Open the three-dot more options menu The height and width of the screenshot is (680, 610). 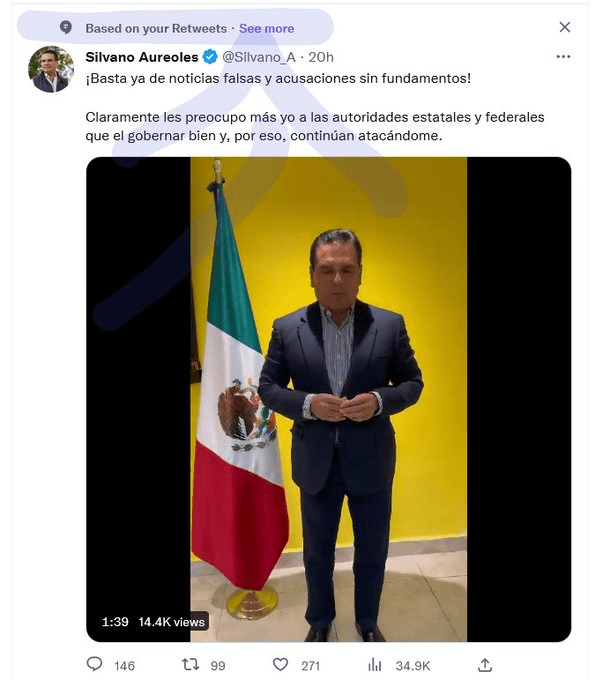click(563, 57)
